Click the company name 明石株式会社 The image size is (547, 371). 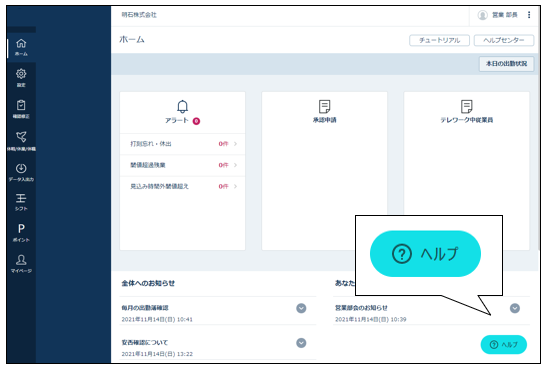click(x=139, y=15)
